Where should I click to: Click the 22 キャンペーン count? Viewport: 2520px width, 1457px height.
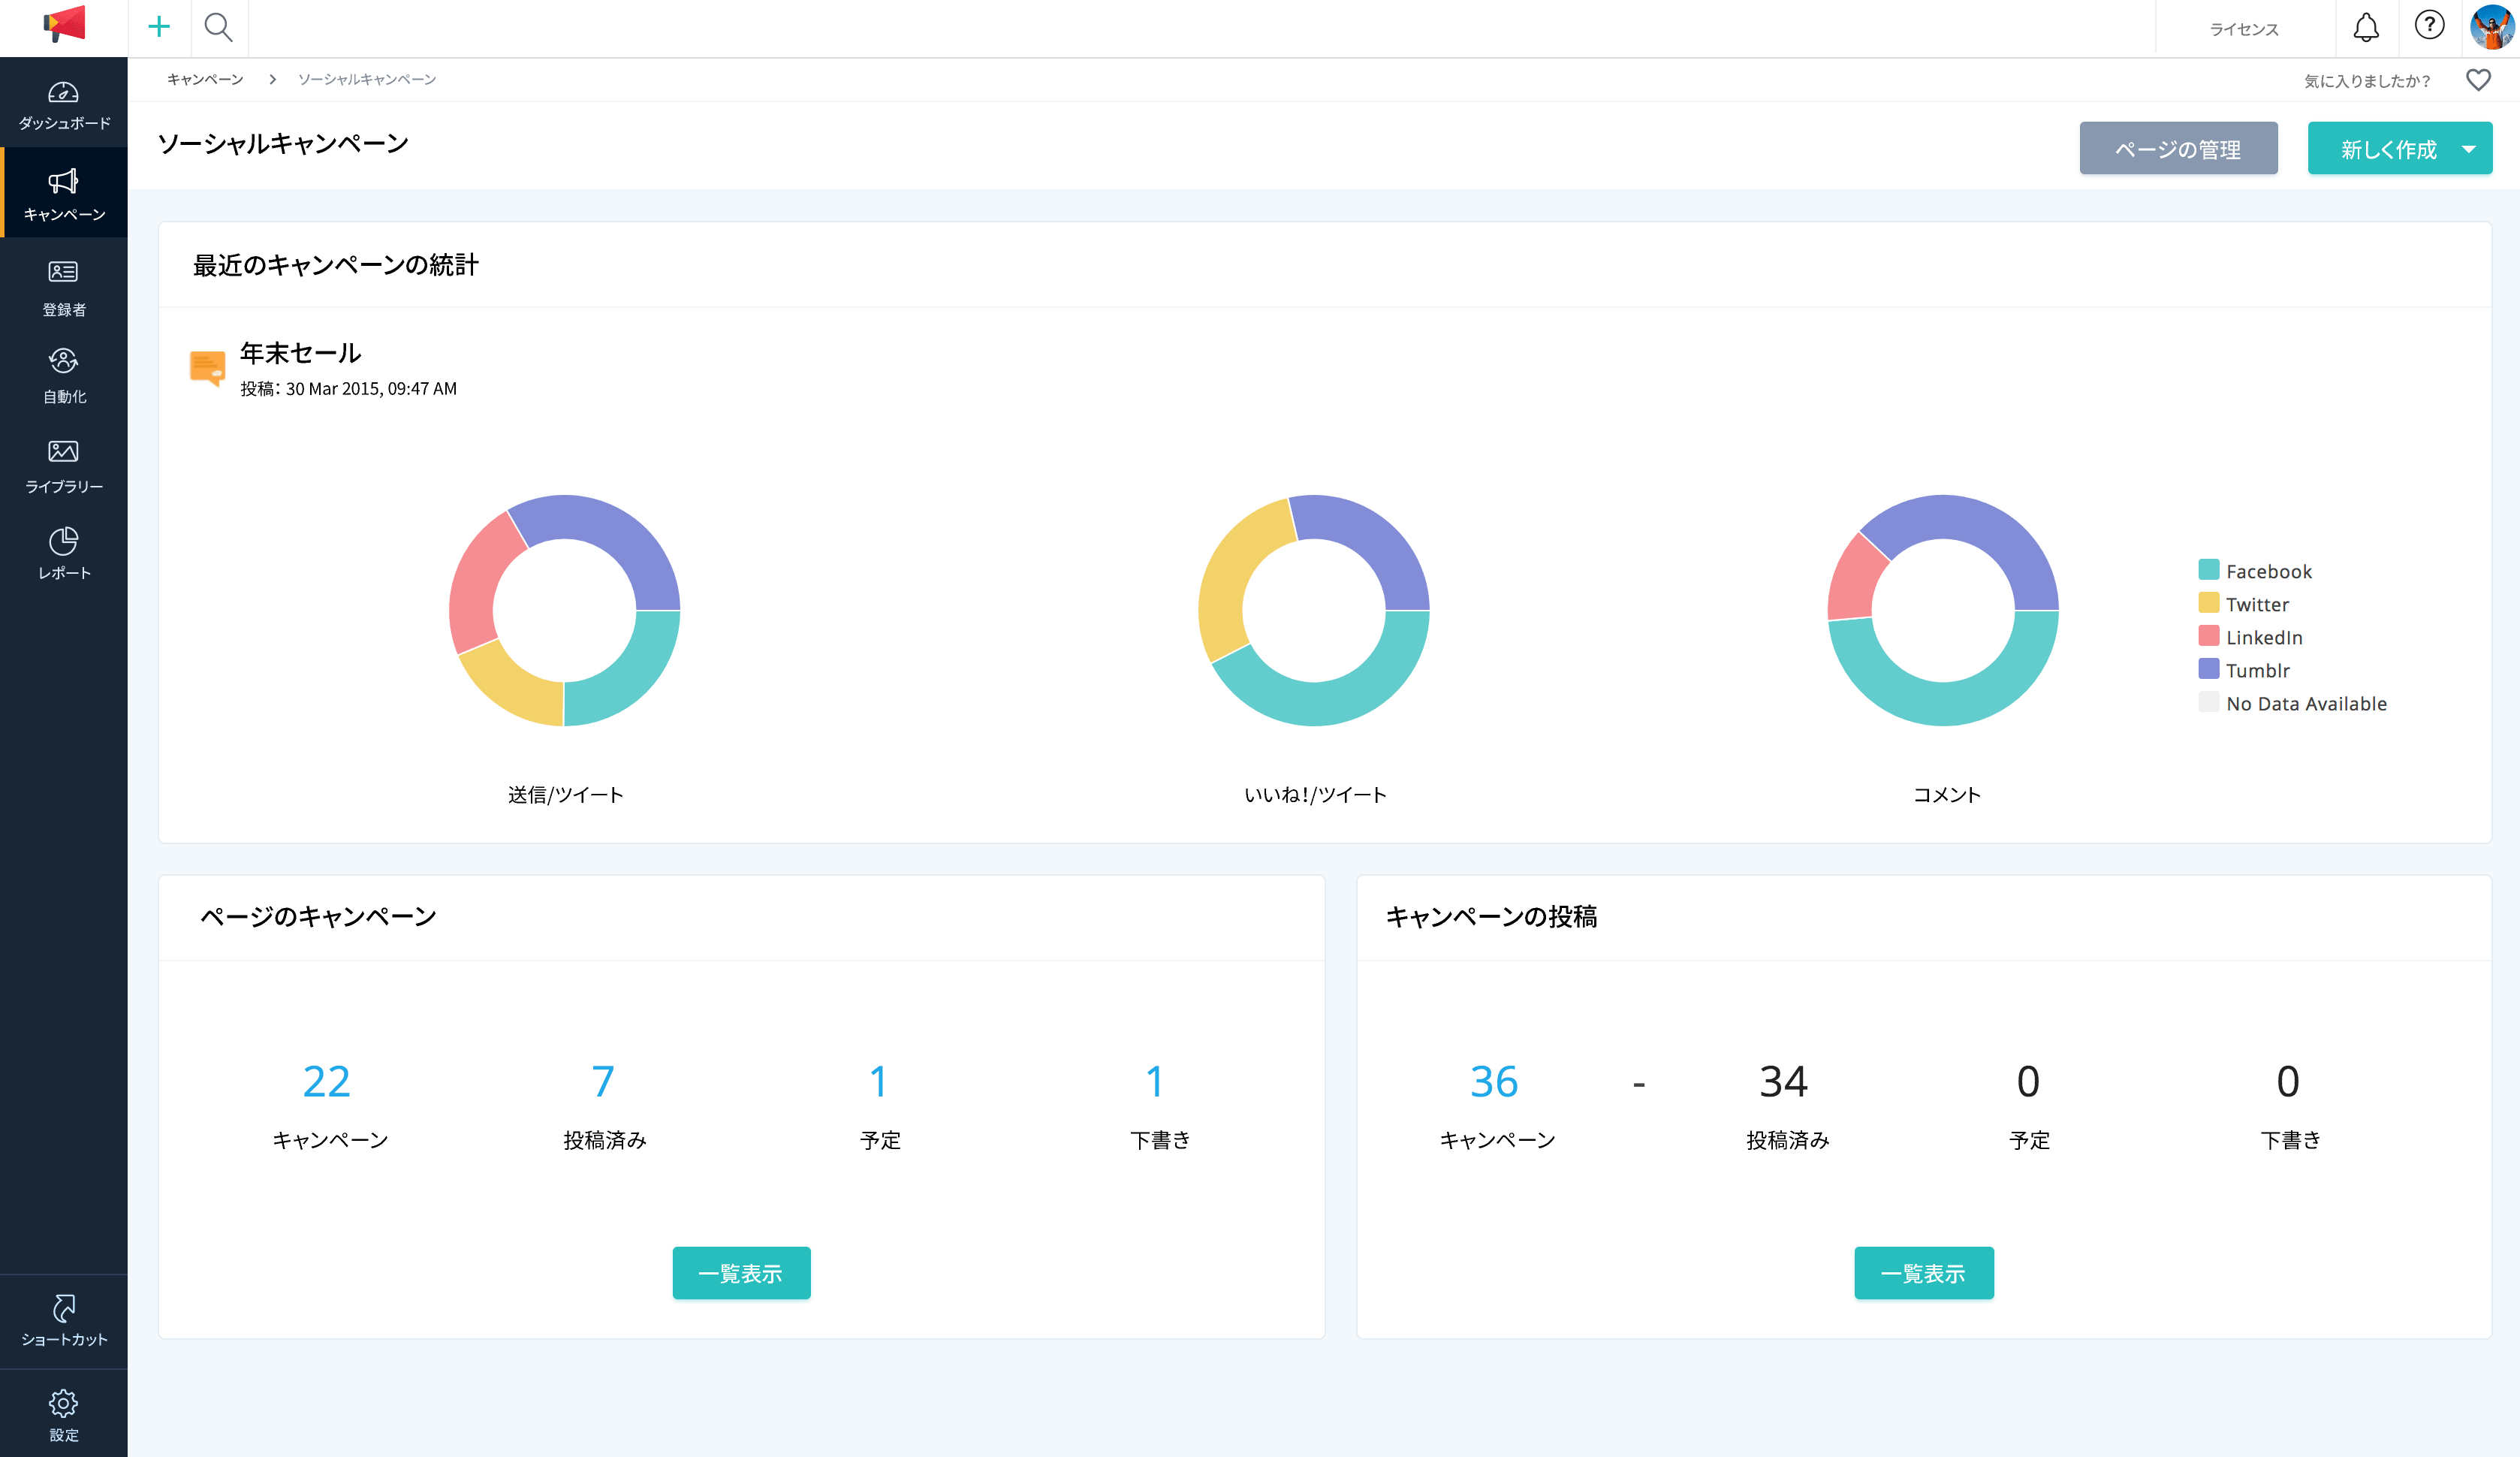click(327, 1081)
